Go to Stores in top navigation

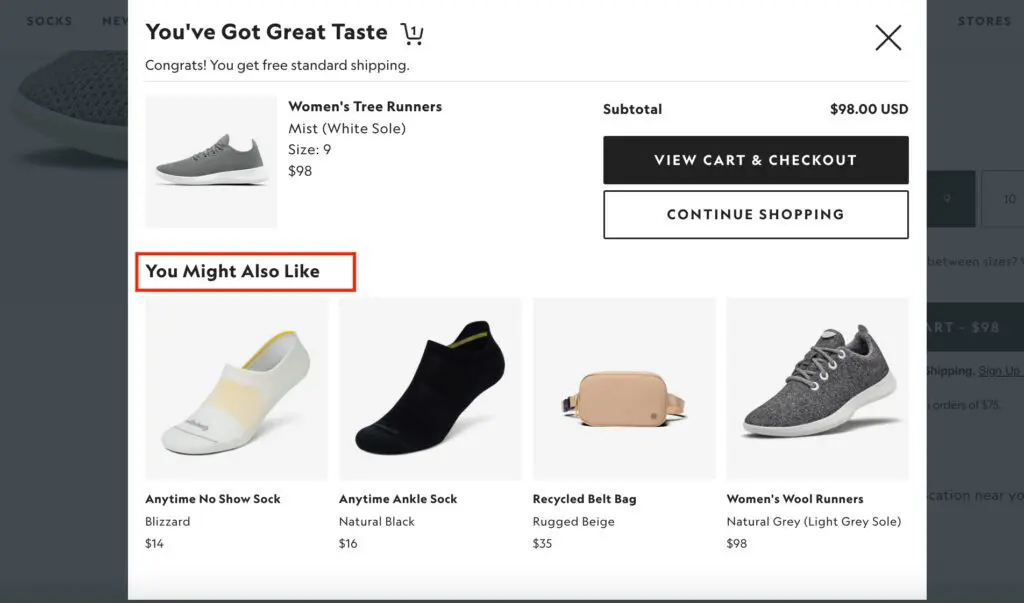[984, 21]
